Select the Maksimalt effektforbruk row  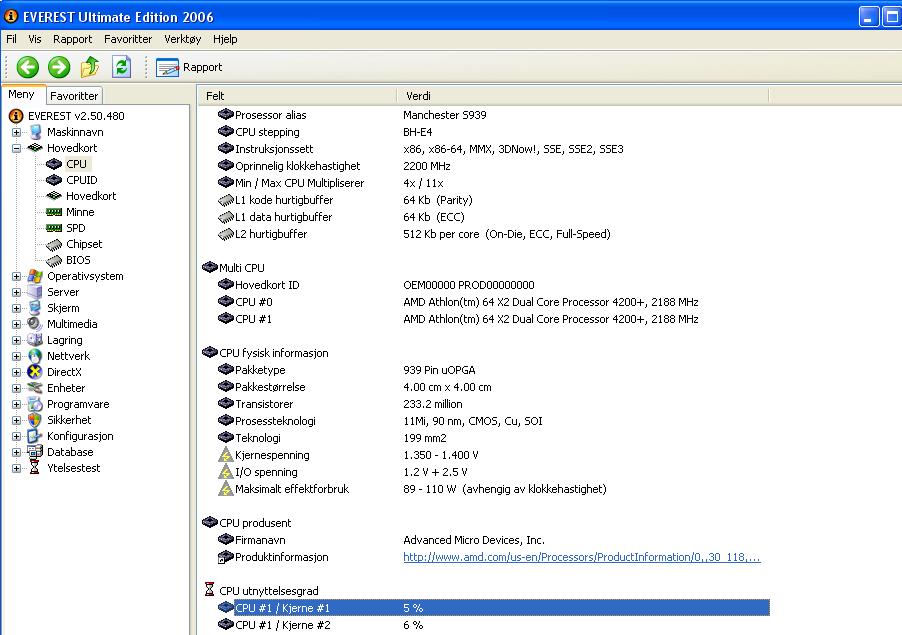pos(493,489)
